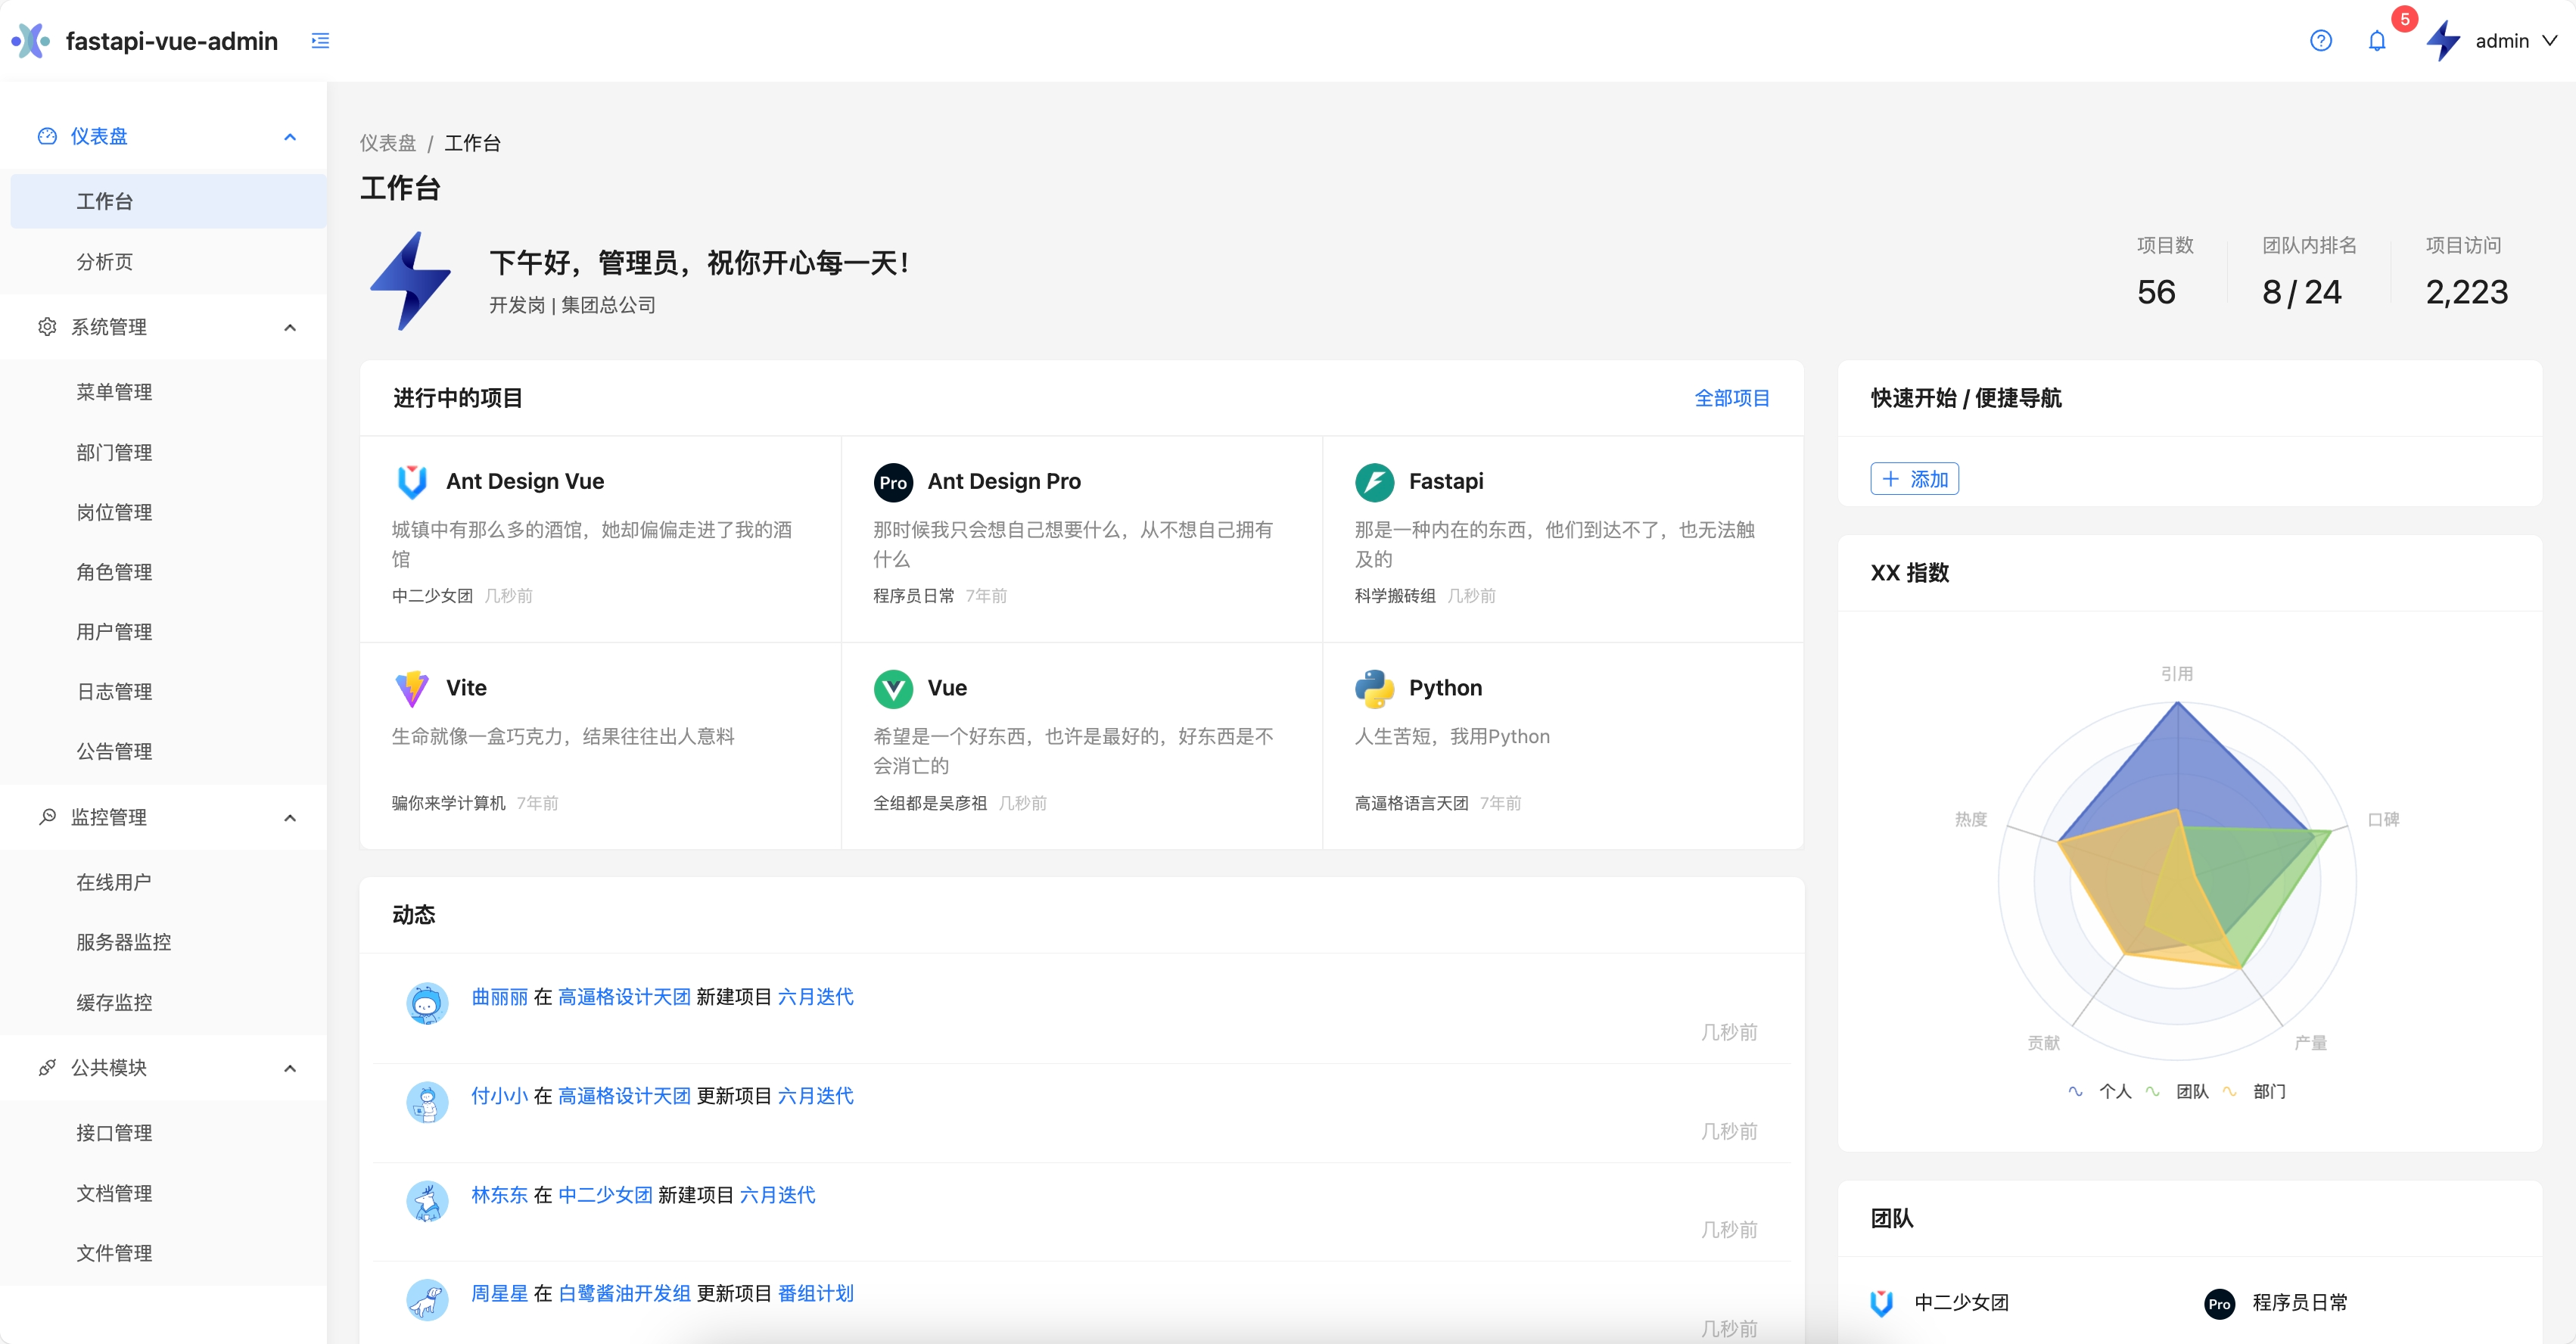The image size is (2576, 1344).
Task: Click 曲丽丽's avatar in activity feed
Action: coord(427,1002)
